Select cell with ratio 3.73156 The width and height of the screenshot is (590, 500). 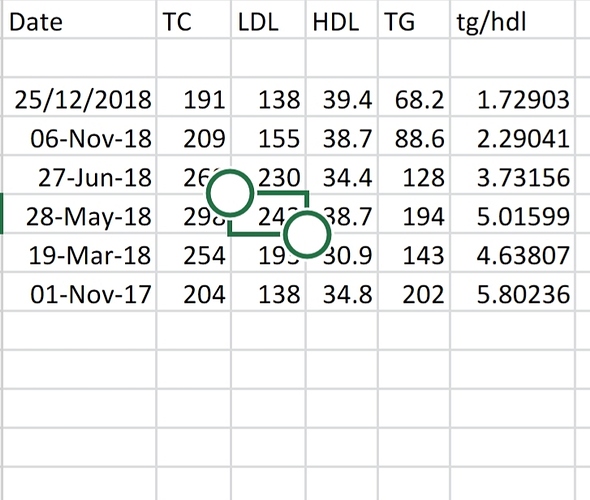[512, 175]
